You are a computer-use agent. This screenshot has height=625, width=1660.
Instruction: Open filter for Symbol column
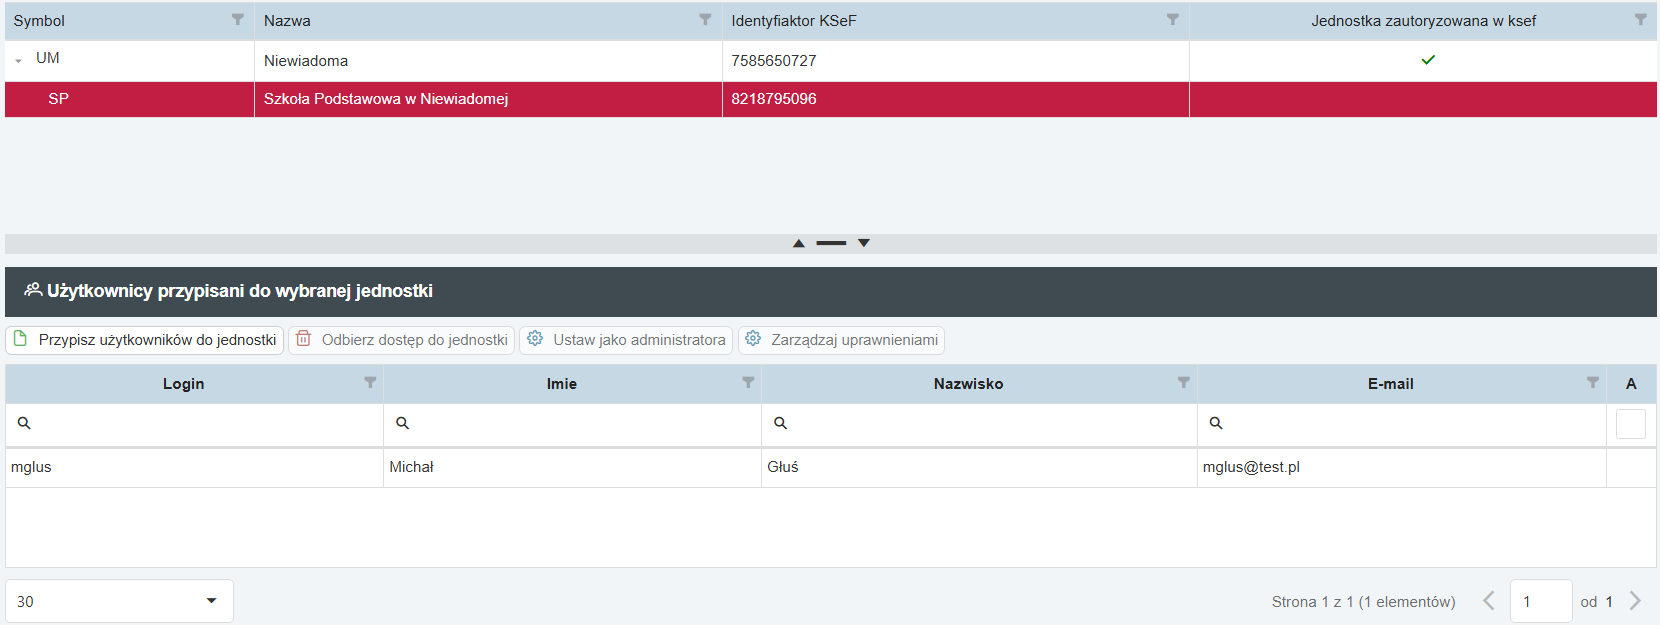click(x=237, y=20)
